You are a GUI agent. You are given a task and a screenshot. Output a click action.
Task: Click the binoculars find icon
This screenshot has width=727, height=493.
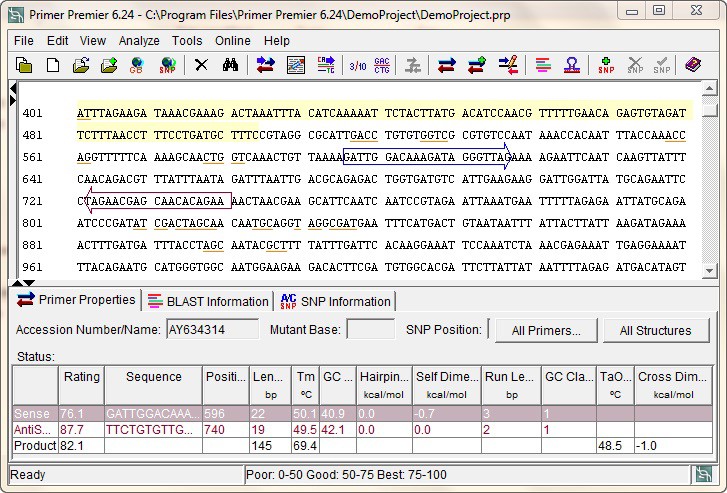pyautogui.click(x=230, y=65)
